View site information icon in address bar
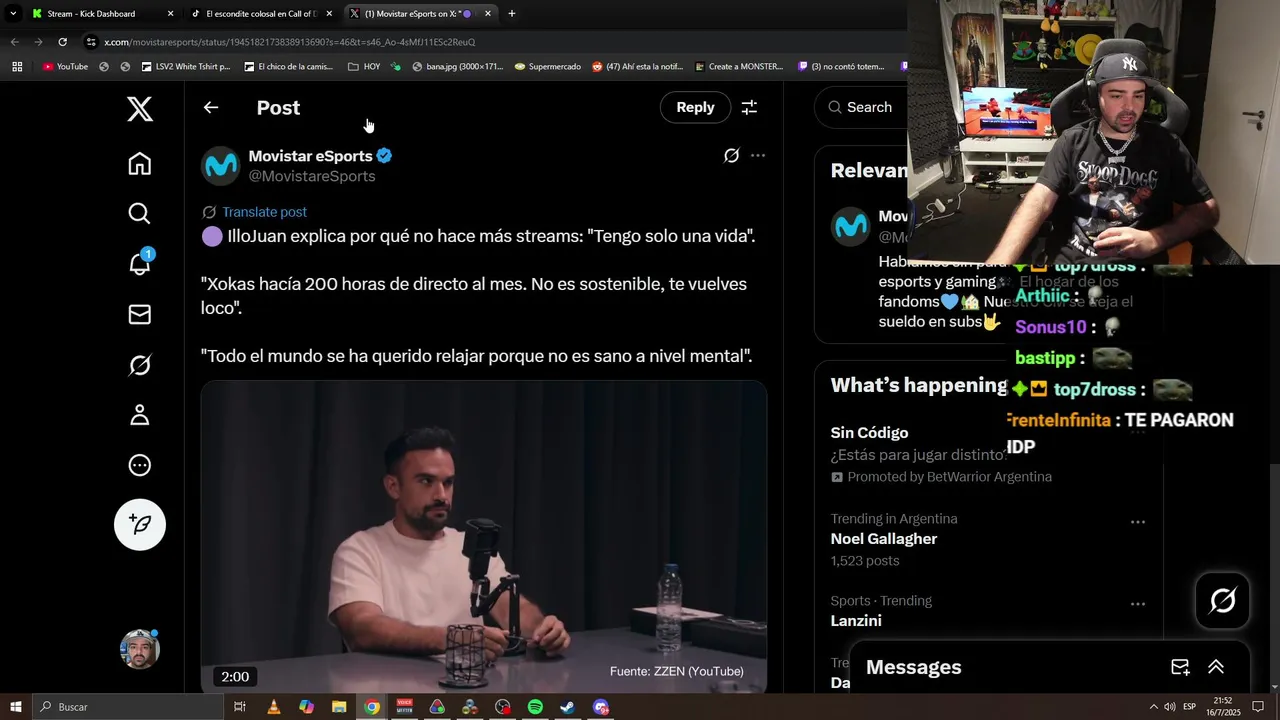 point(91,42)
